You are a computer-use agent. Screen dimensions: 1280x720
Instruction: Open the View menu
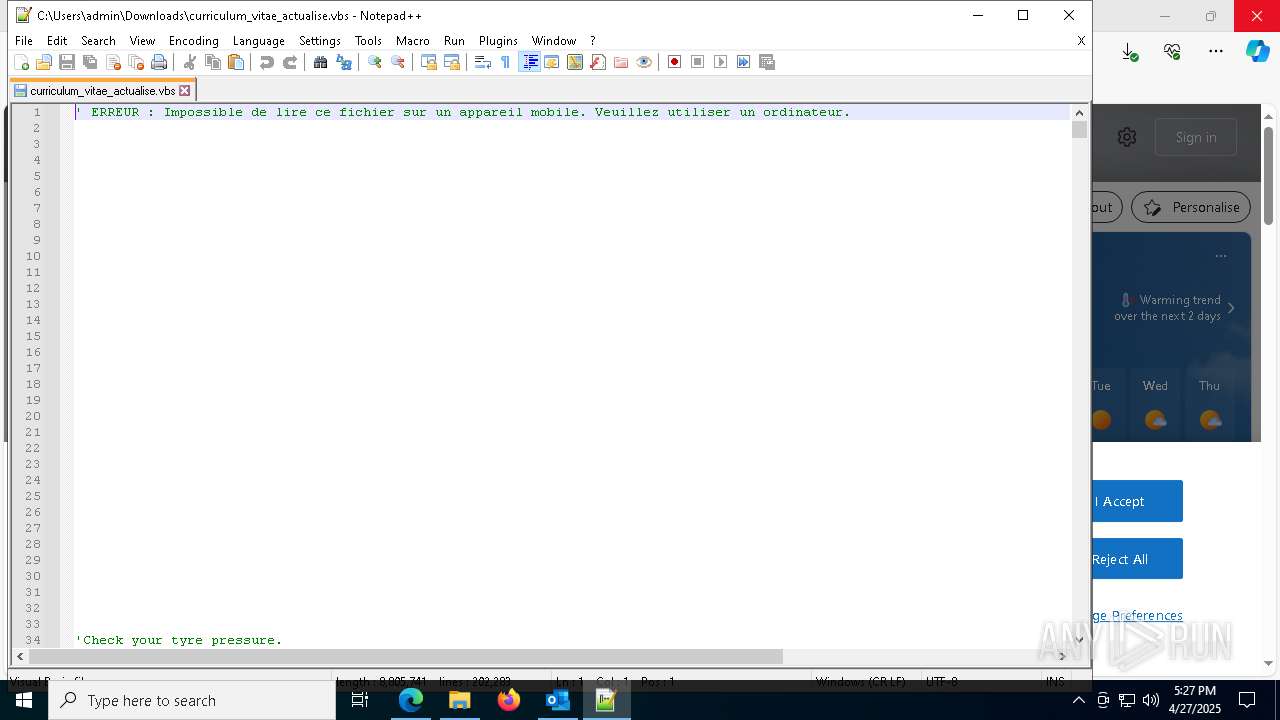tap(142, 41)
